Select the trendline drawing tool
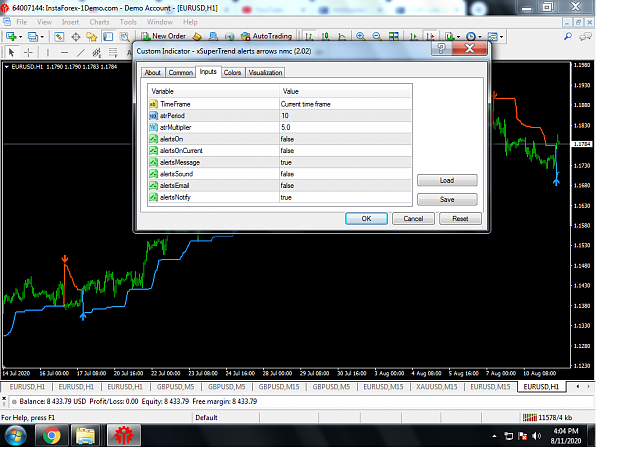This screenshot has height=469, width=625. [81, 52]
